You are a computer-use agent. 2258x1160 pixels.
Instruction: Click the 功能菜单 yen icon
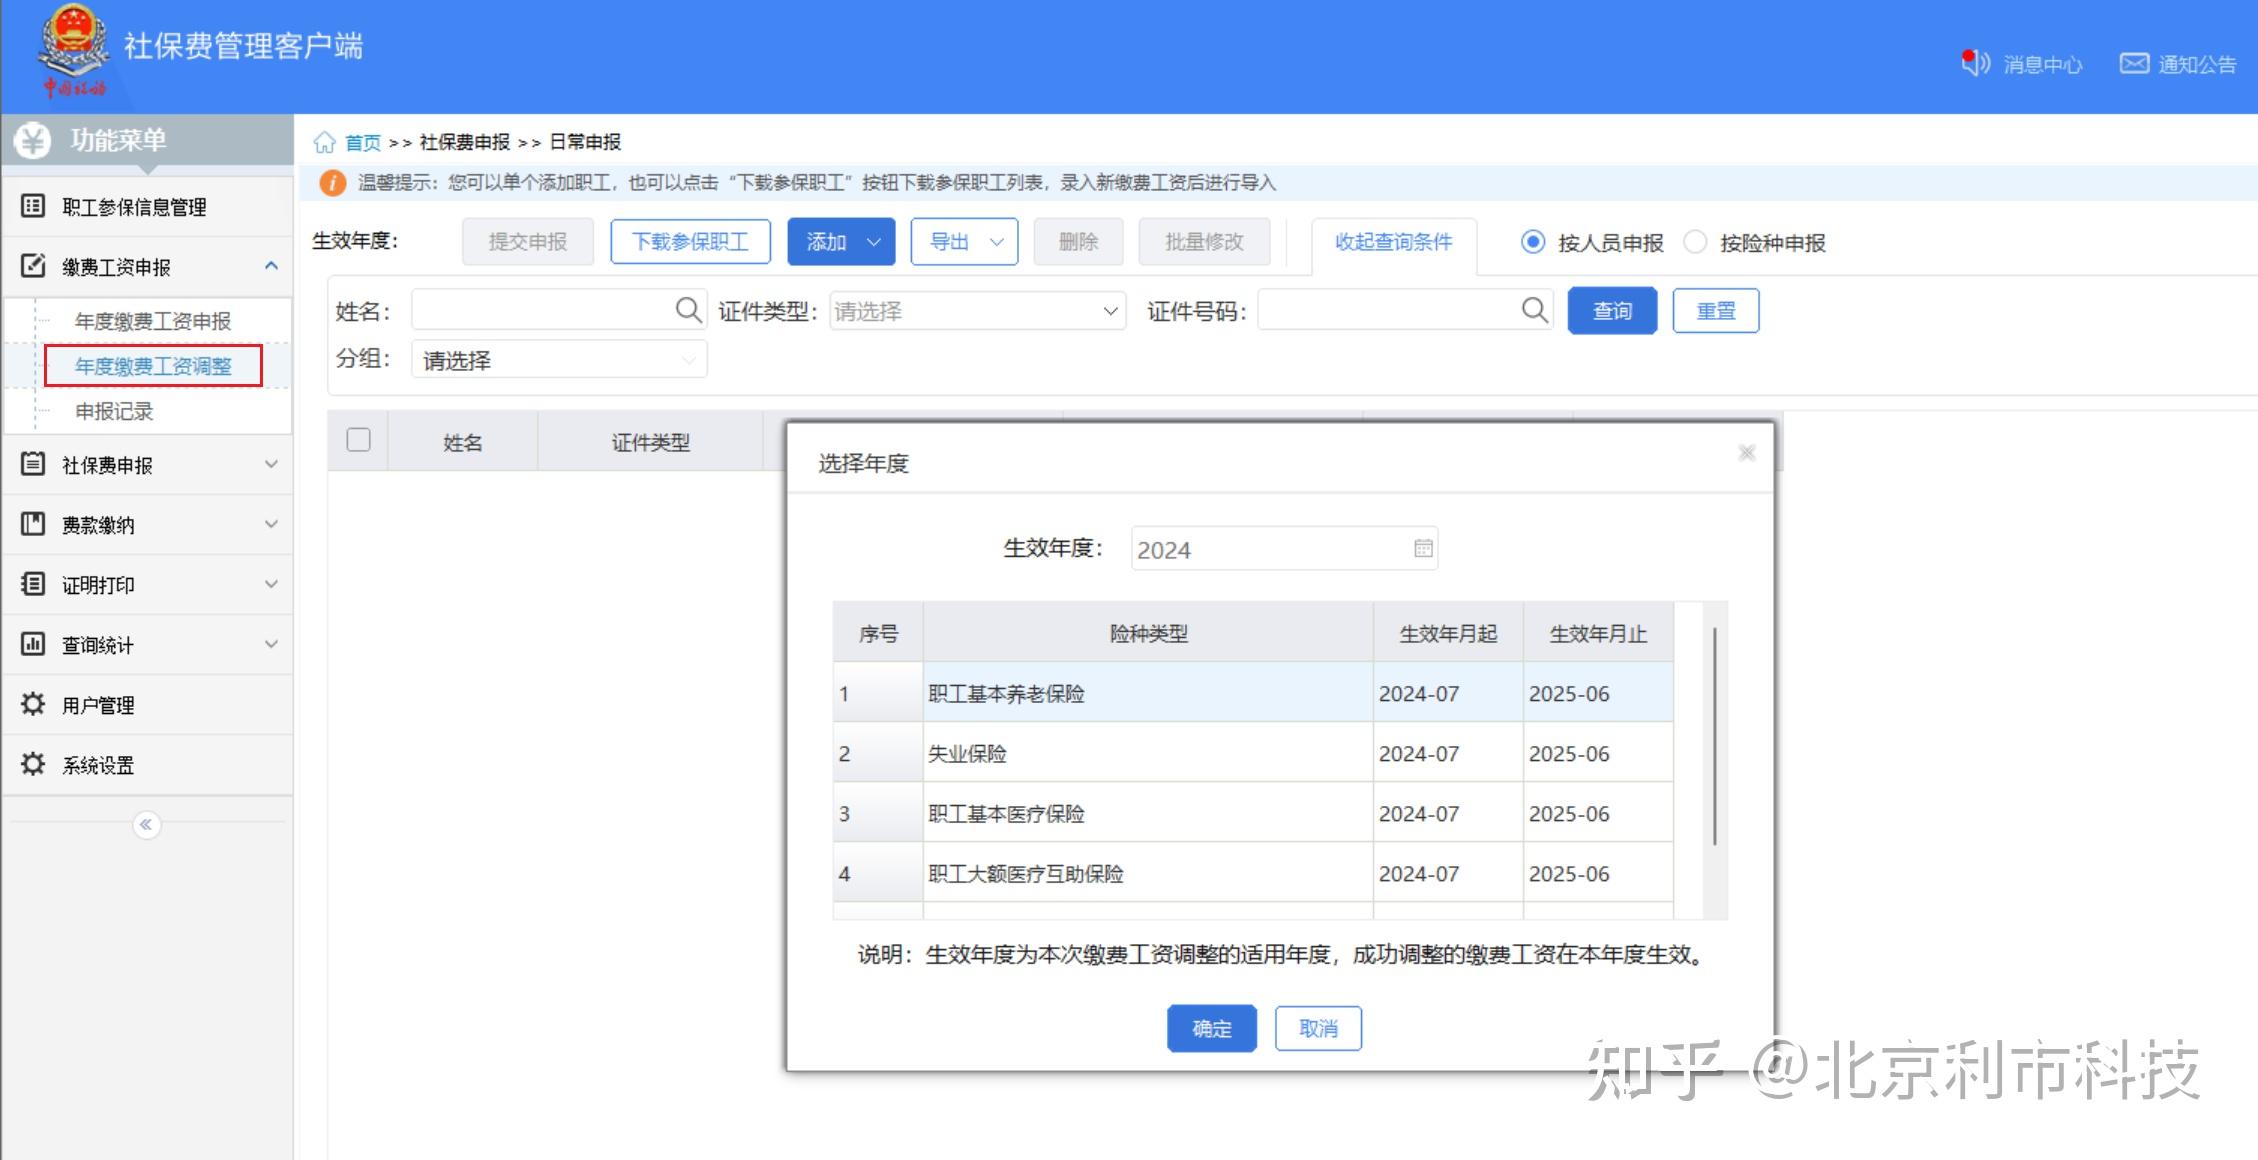32,140
